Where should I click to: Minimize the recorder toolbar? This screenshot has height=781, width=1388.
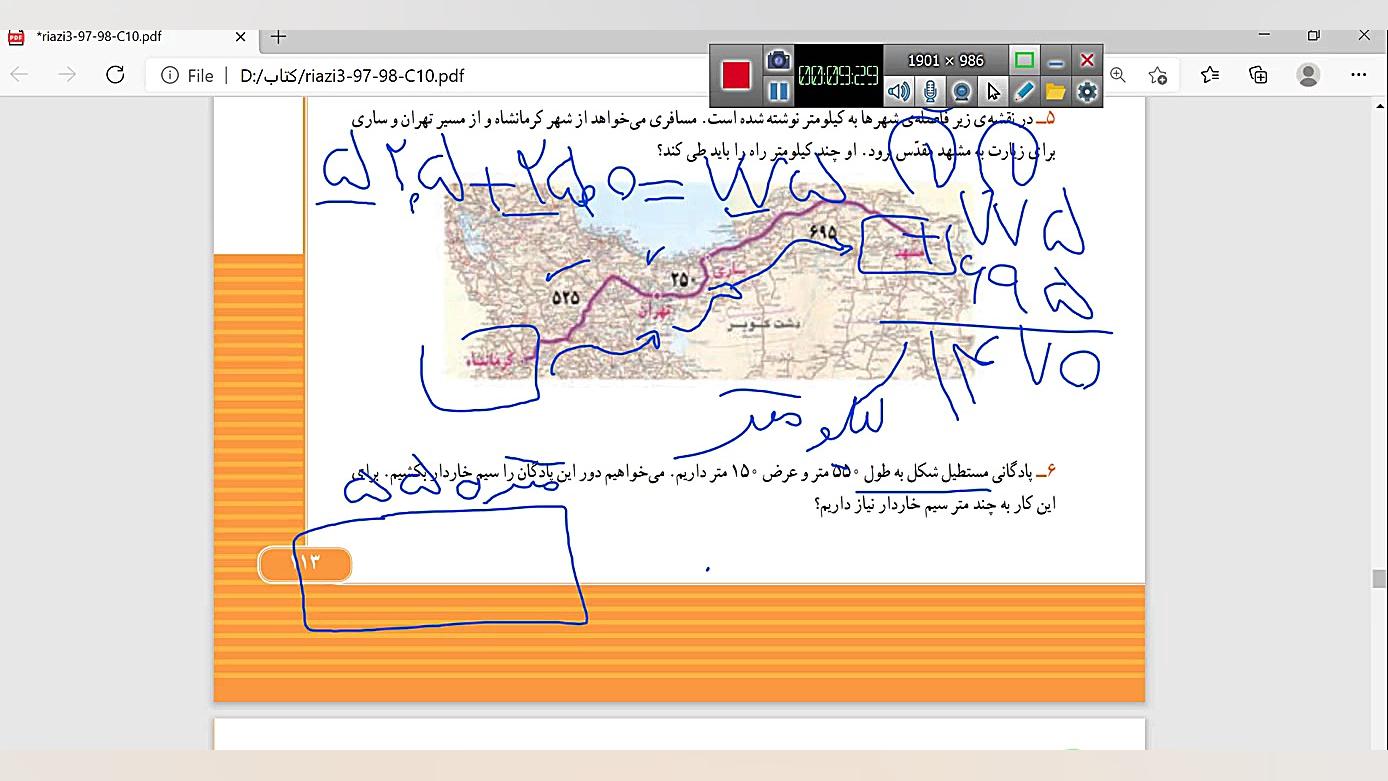(1055, 61)
